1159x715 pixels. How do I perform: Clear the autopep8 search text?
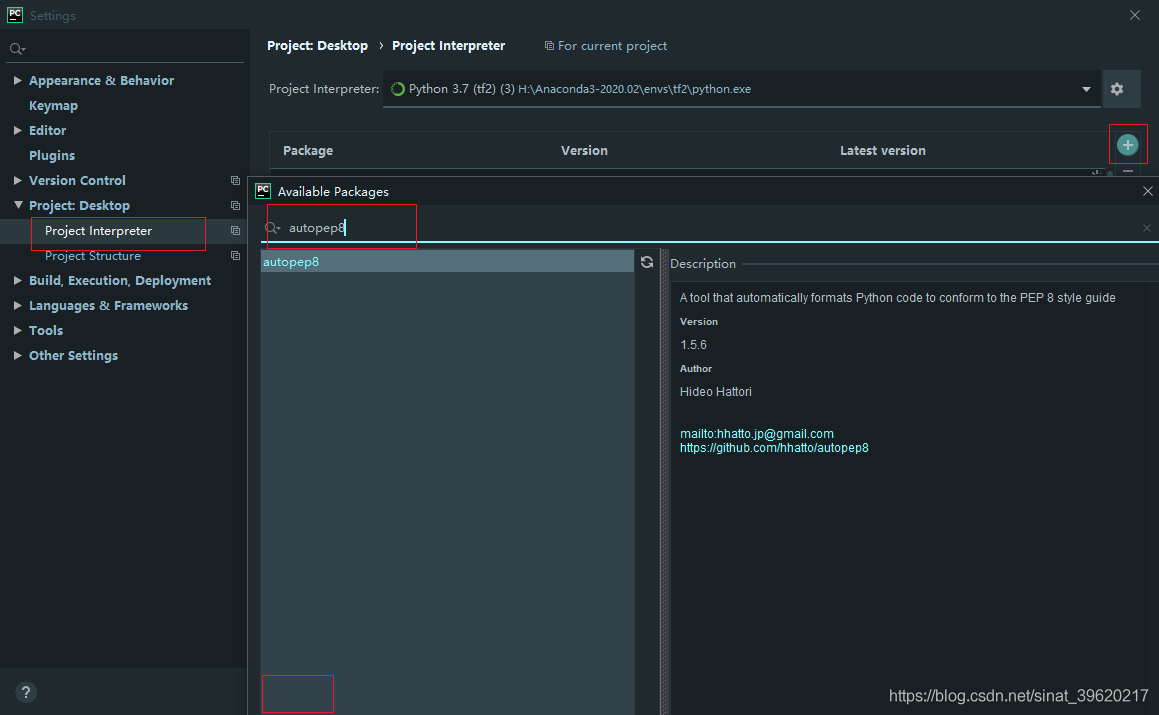[1146, 228]
